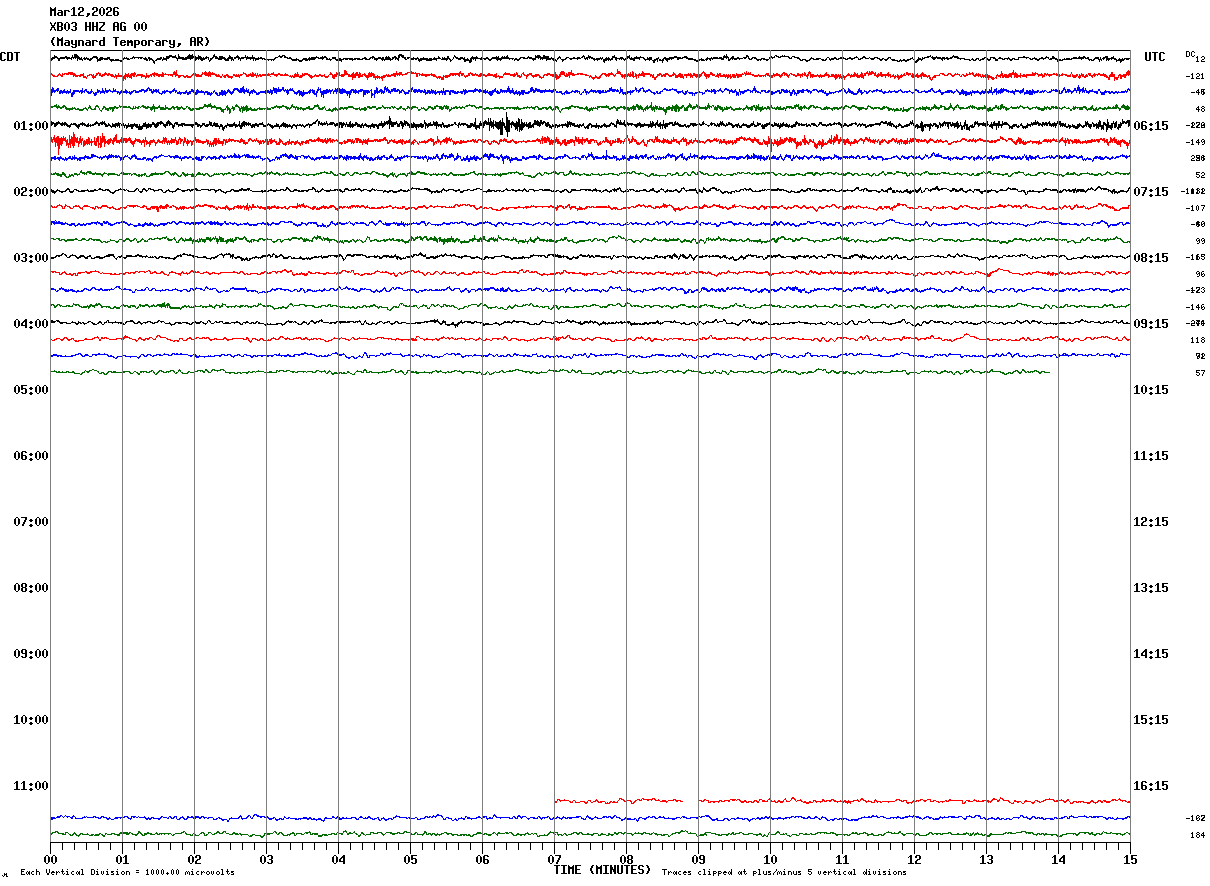The height and width of the screenshot is (886, 1210).
Task: Click the TIME (MINUTES) axis title
Action: pyautogui.click(x=602, y=870)
